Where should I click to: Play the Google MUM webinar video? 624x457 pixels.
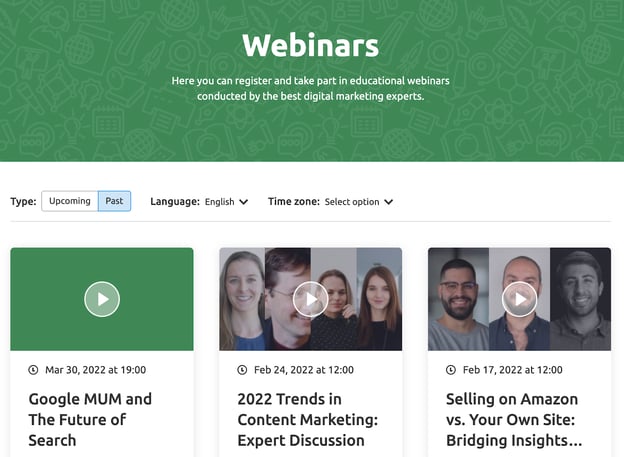coord(102,299)
